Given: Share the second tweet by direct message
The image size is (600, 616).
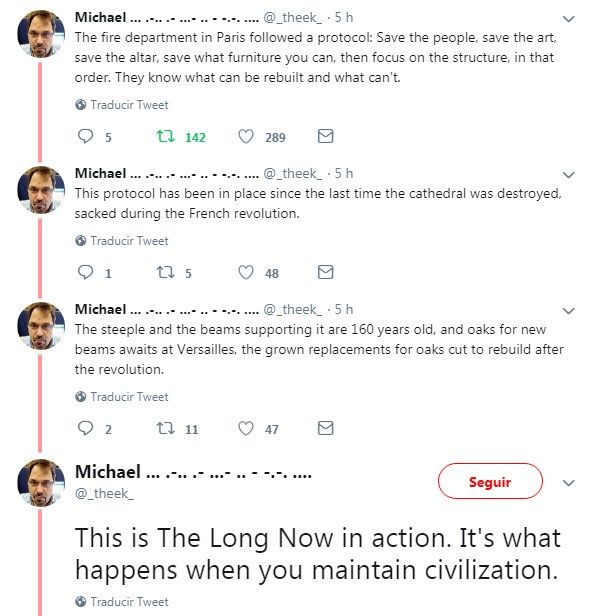Looking at the screenshot, I should point(325,273).
